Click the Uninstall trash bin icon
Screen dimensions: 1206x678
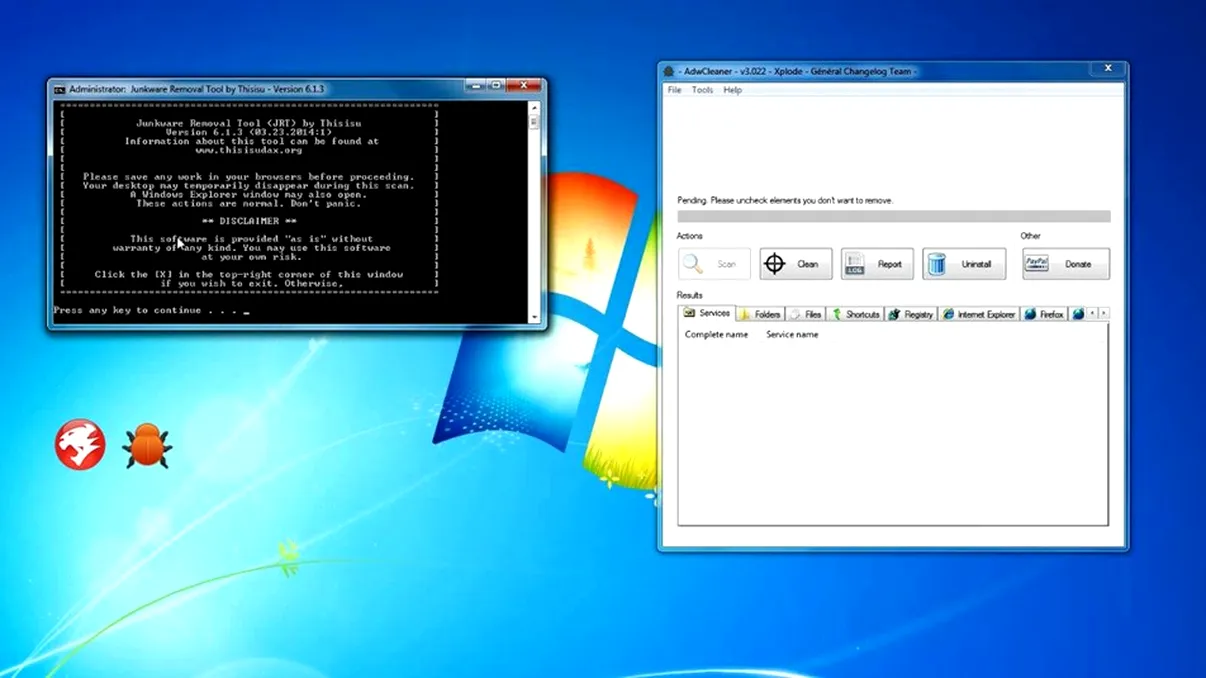[x=938, y=263]
